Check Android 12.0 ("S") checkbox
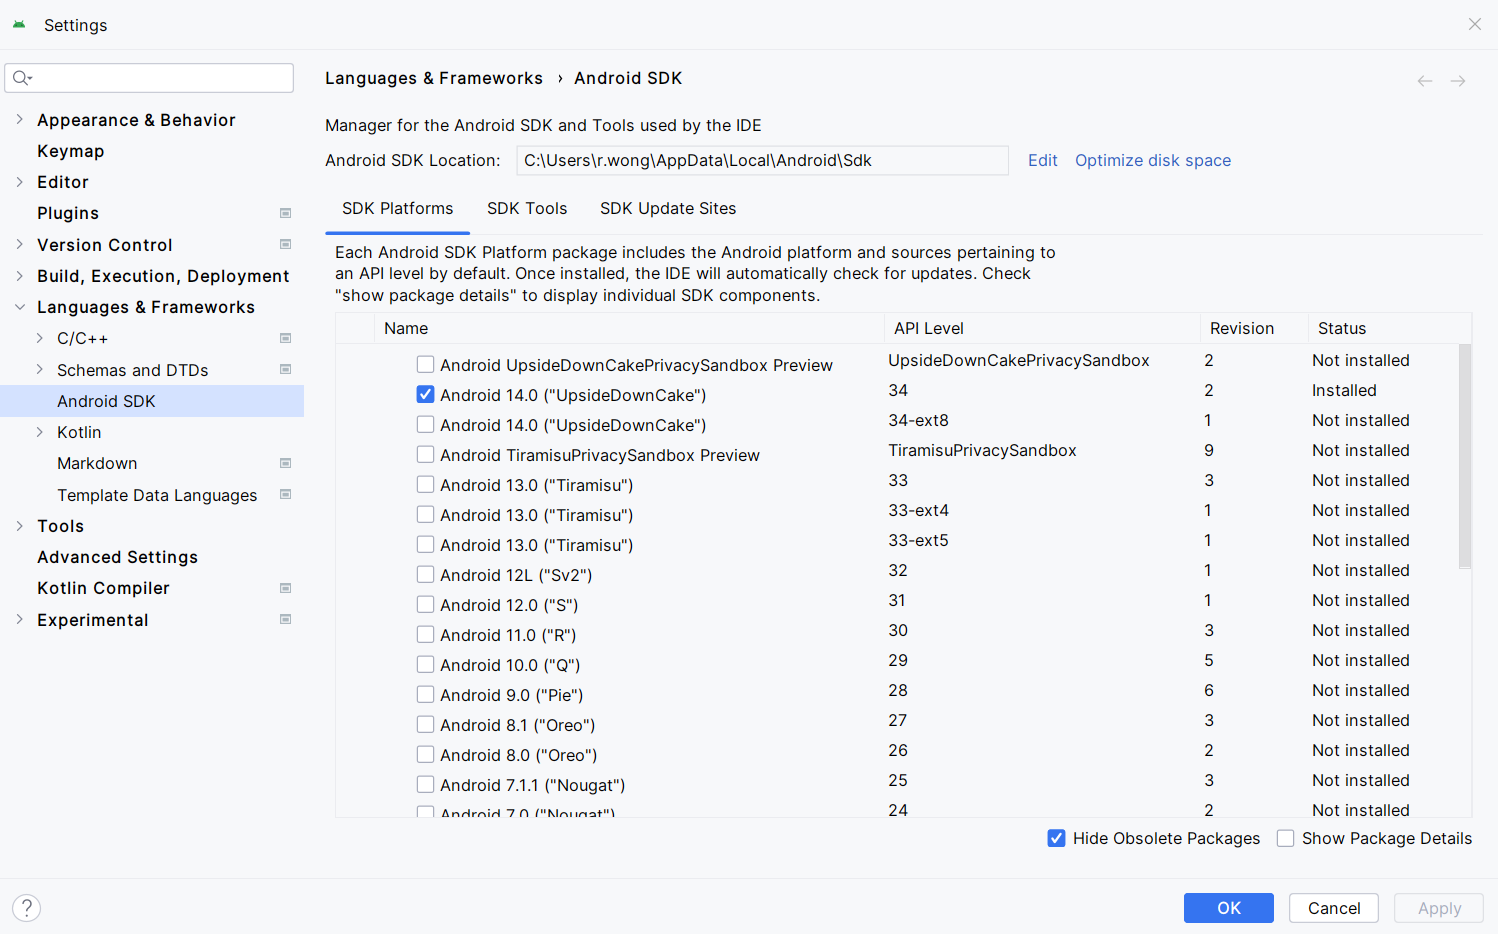The height and width of the screenshot is (934, 1498). (425, 605)
